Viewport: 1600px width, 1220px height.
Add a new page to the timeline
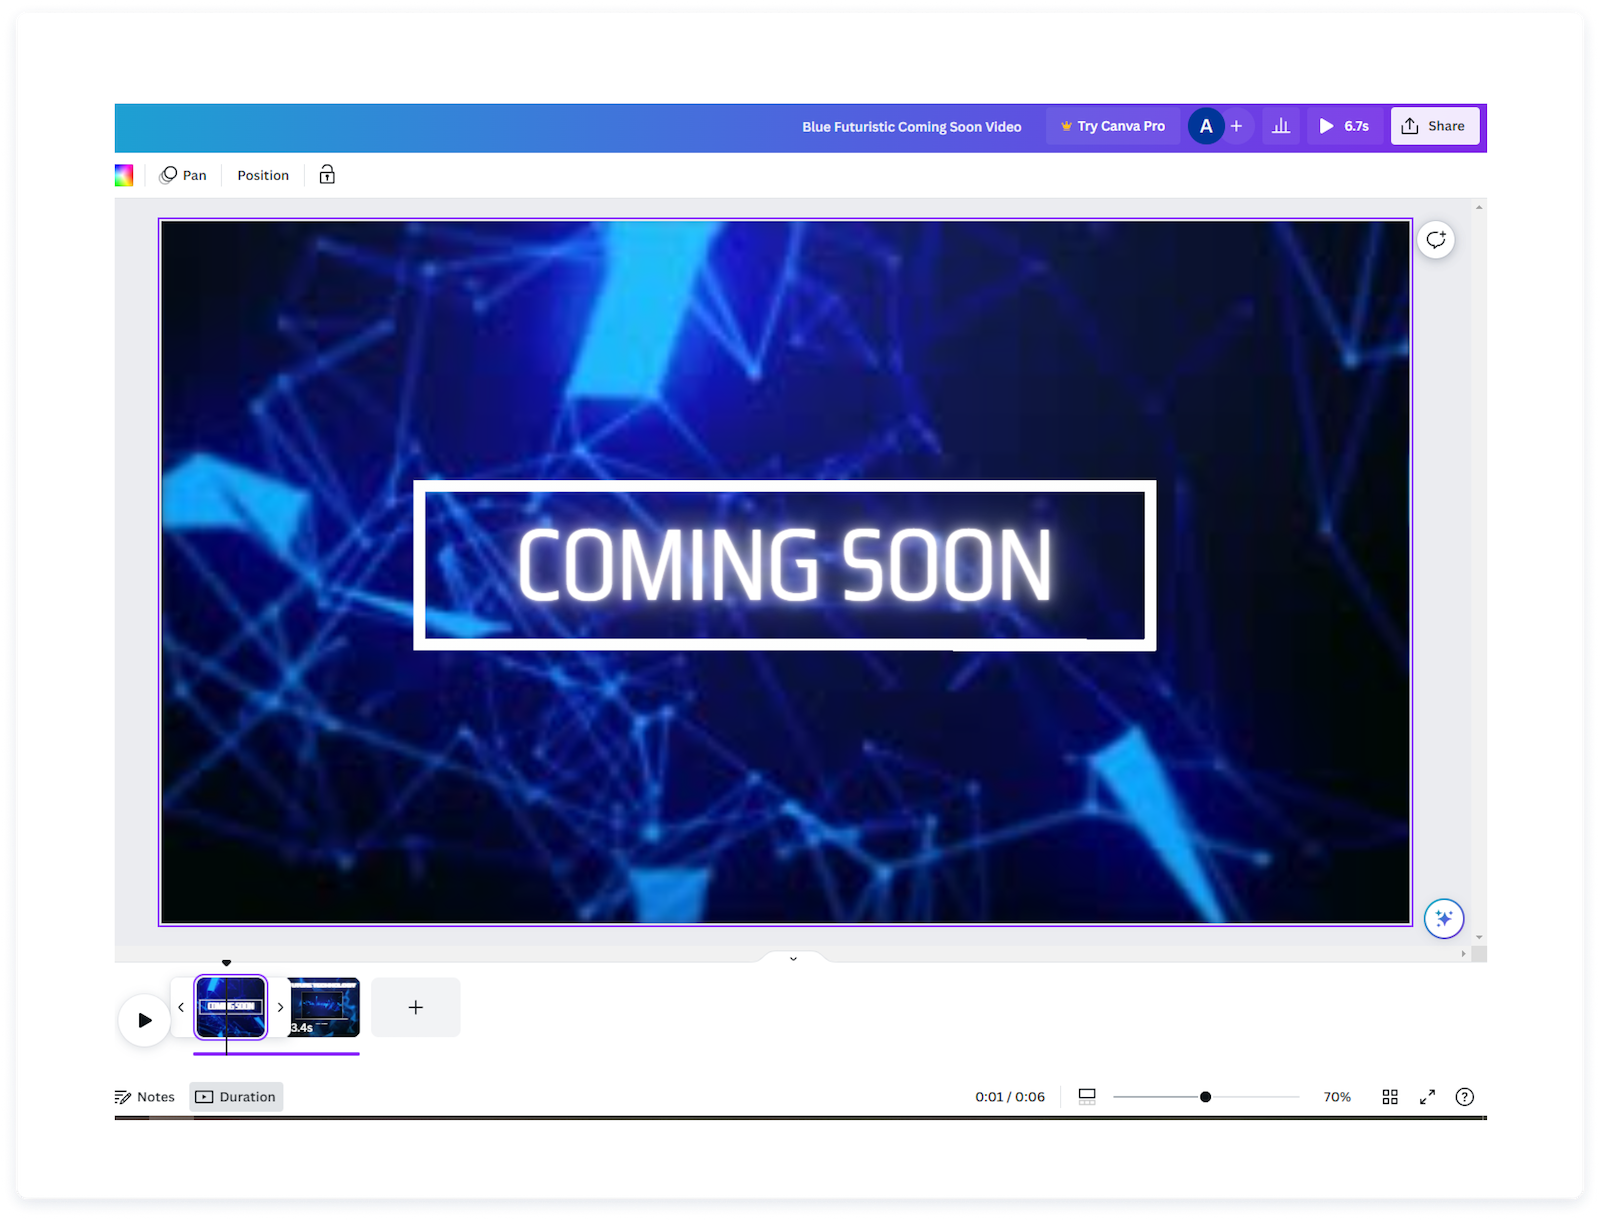416,1007
